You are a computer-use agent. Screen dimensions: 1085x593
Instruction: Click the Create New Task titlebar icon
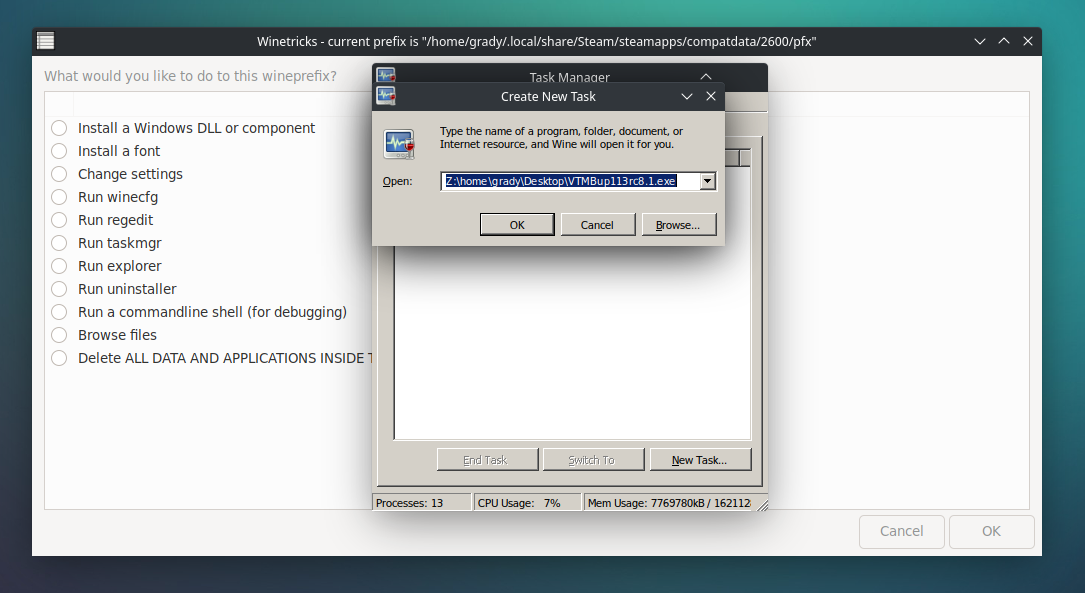(x=386, y=95)
